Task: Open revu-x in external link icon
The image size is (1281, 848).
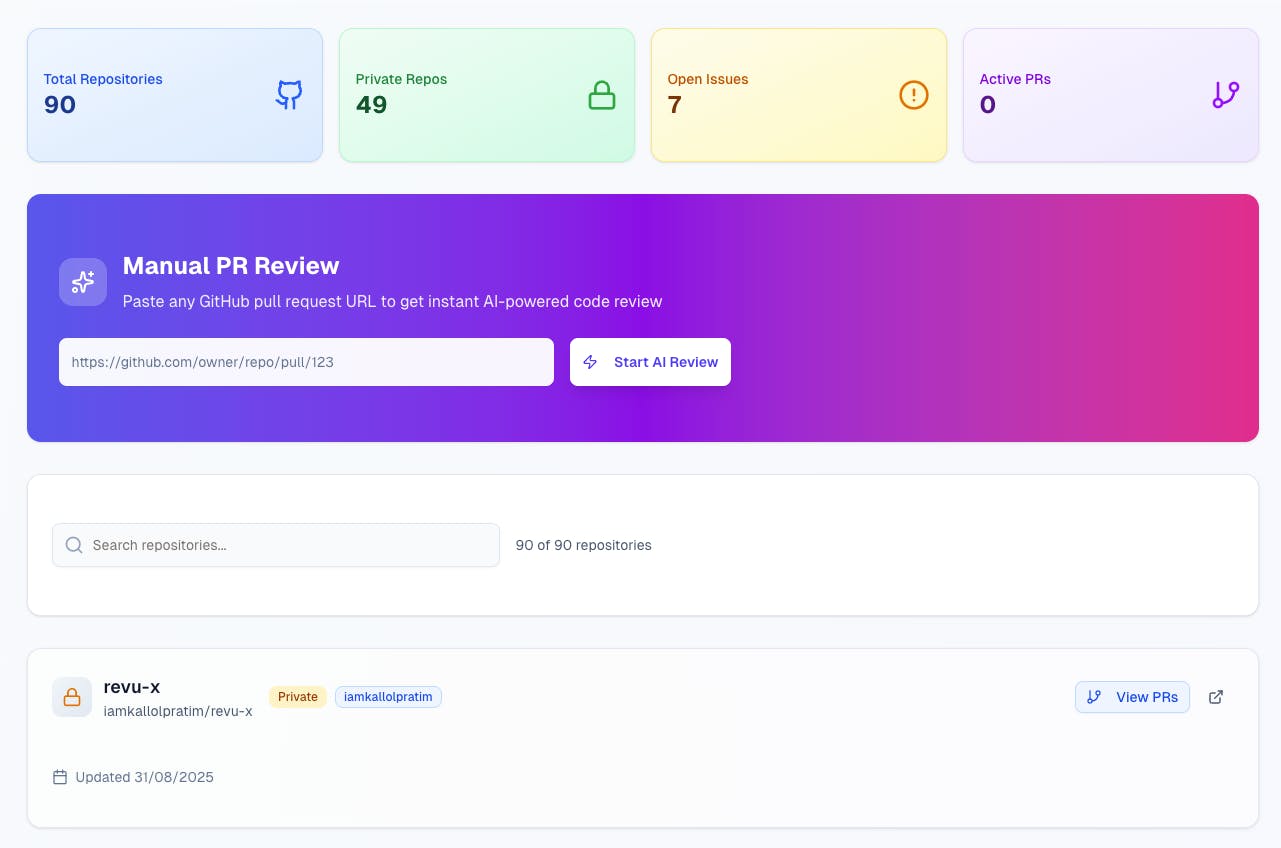Action: (1216, 697)
